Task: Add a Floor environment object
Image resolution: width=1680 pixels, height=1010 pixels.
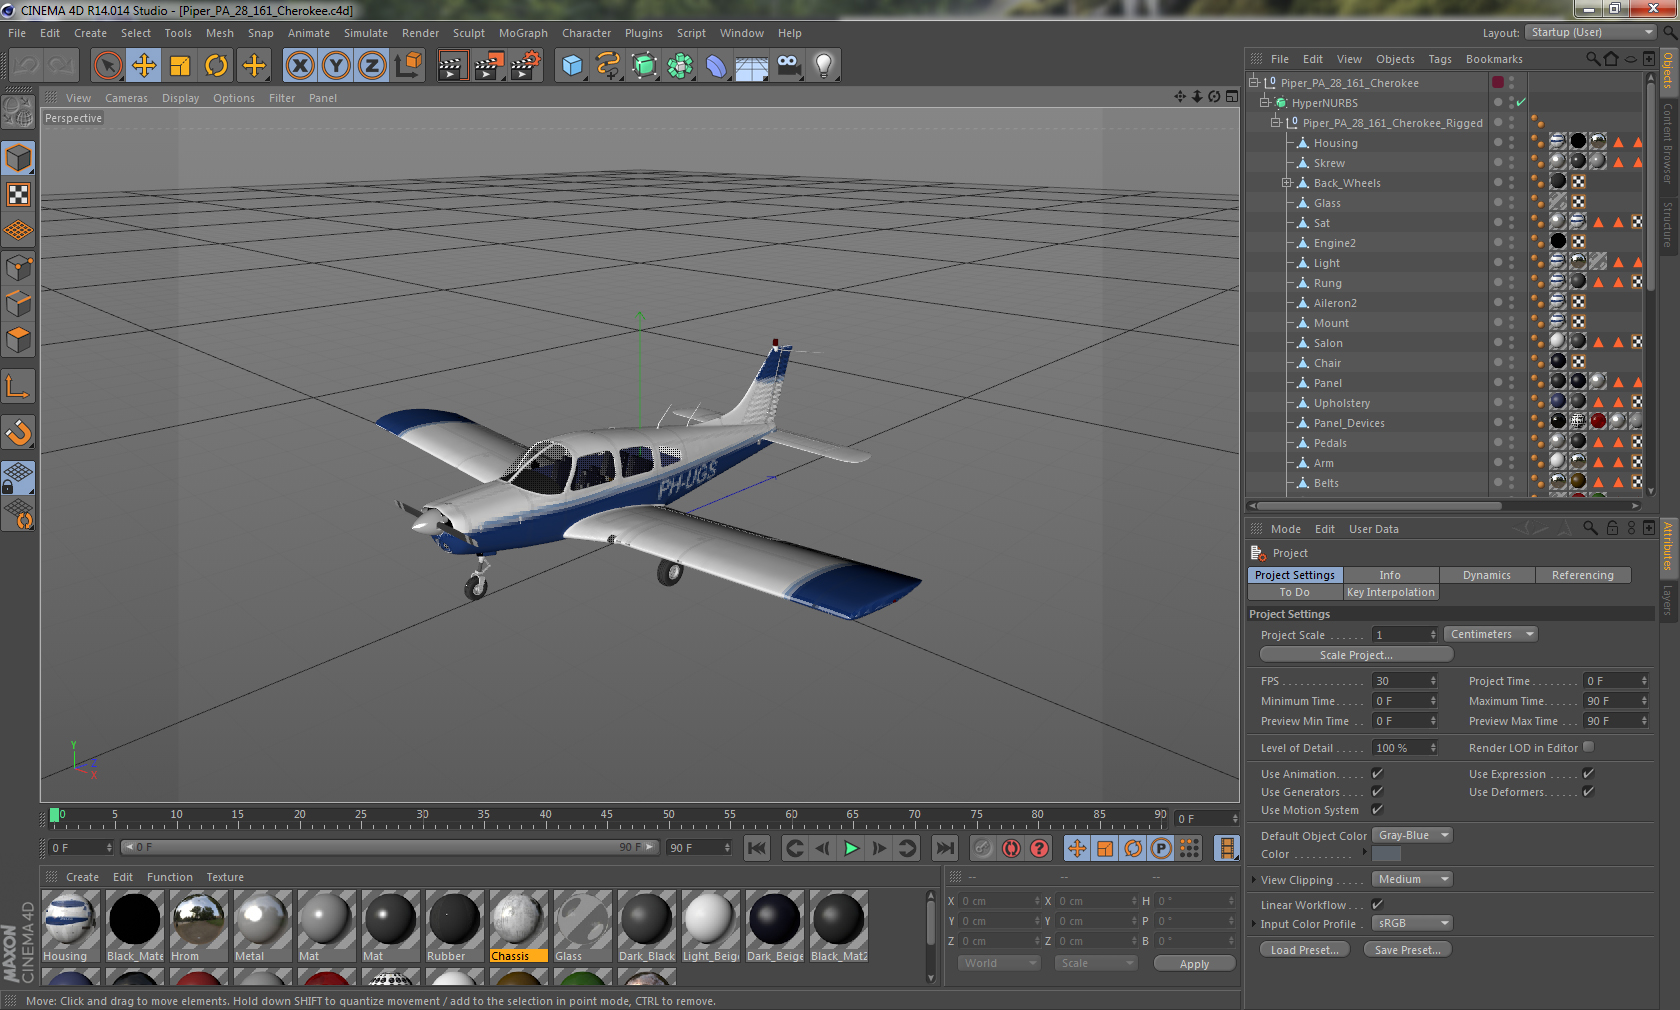Action: (752, 66)
